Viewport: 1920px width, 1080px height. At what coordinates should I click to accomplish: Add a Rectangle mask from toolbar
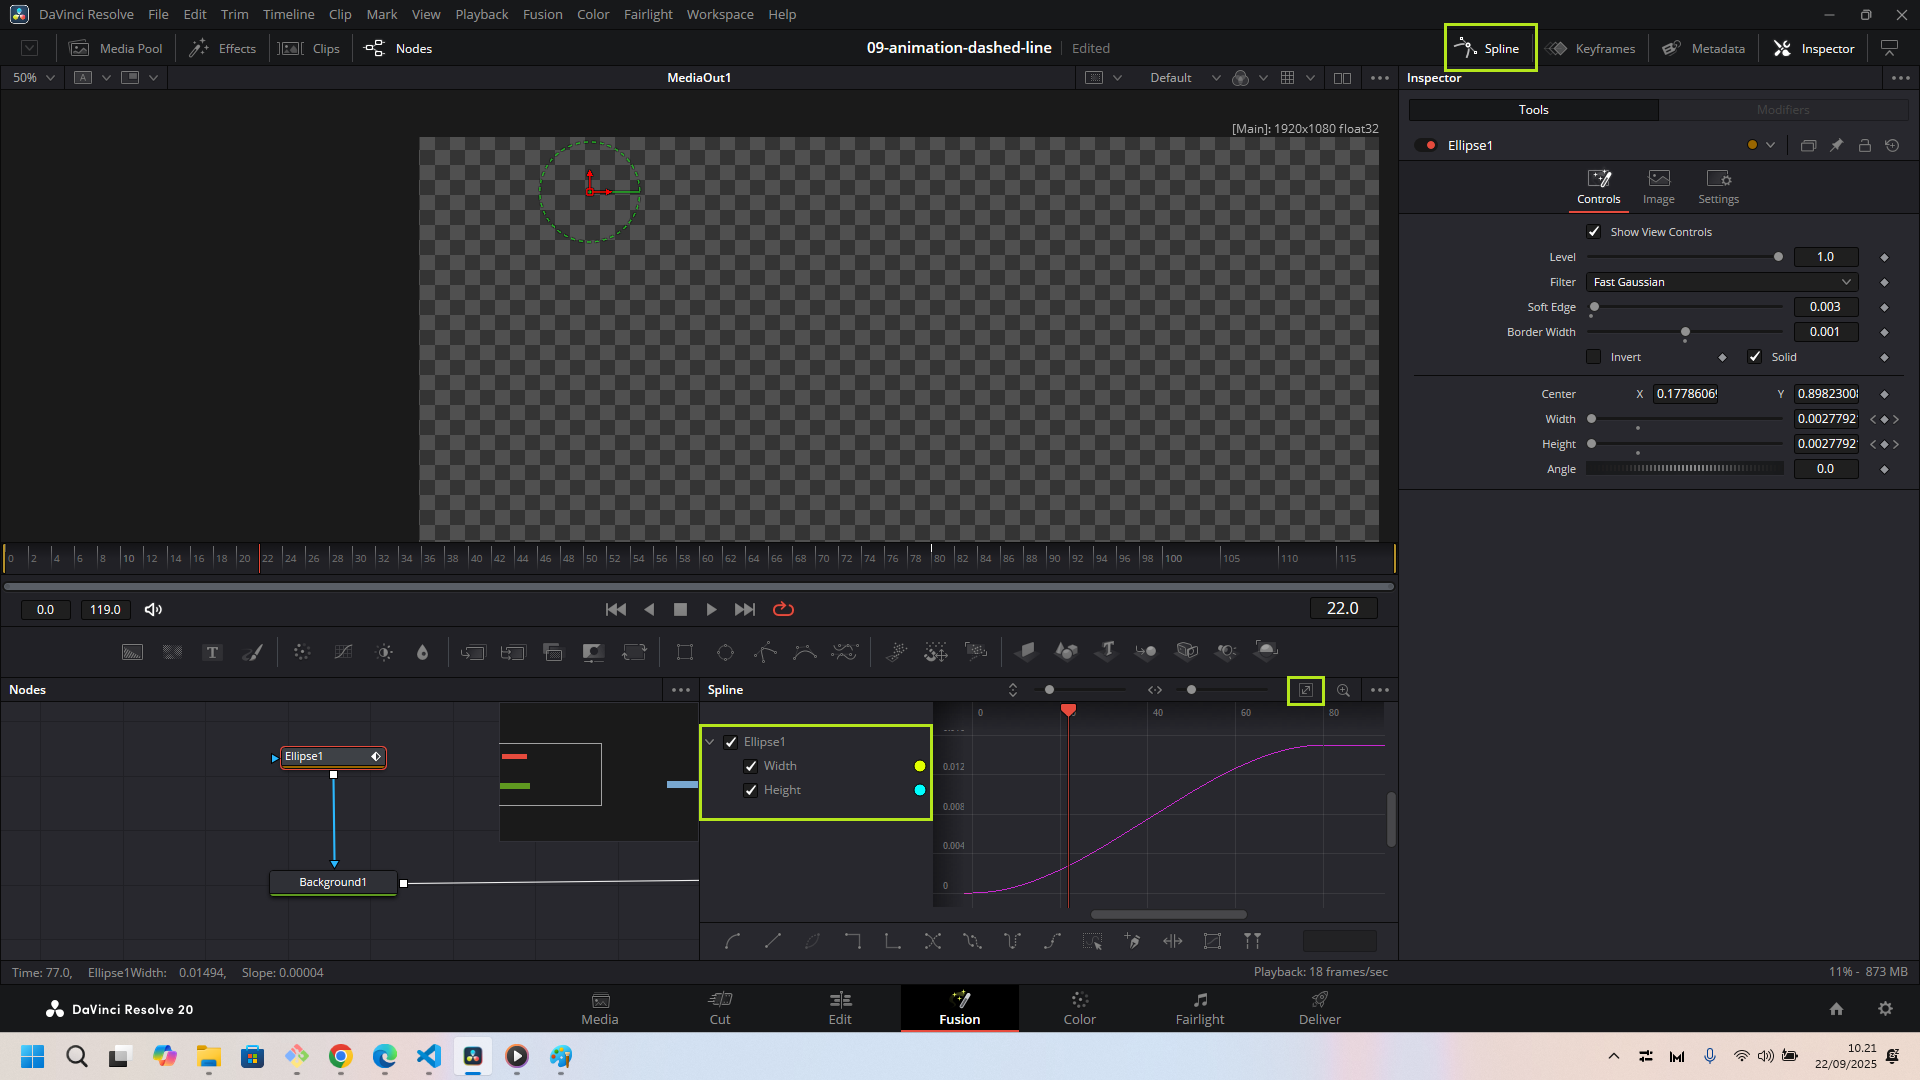coord(685,653)
